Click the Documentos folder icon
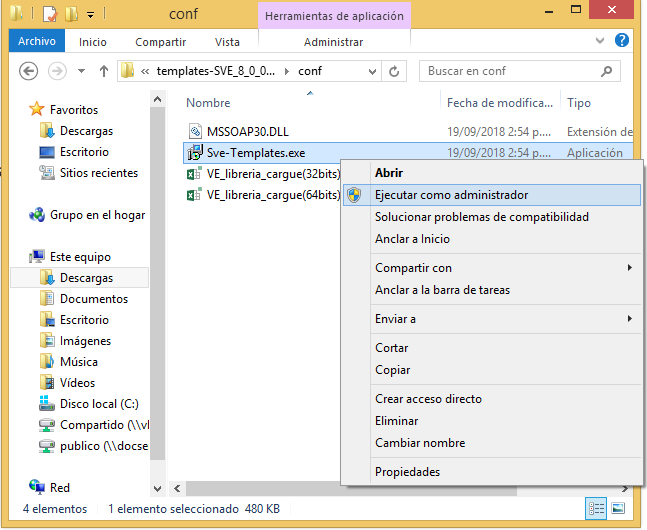Image resolution: width=647 pixels, height=530 pixels. (x=47, y=298)
